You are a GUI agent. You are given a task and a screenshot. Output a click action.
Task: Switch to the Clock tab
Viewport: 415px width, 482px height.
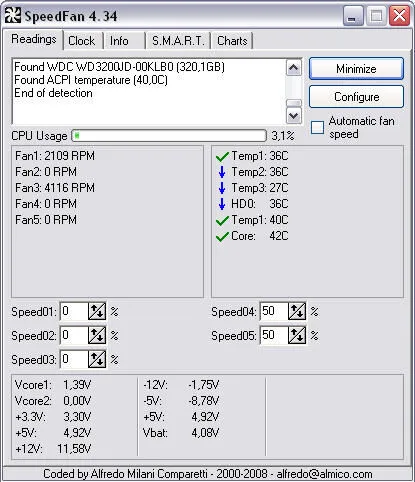(82, 41)
